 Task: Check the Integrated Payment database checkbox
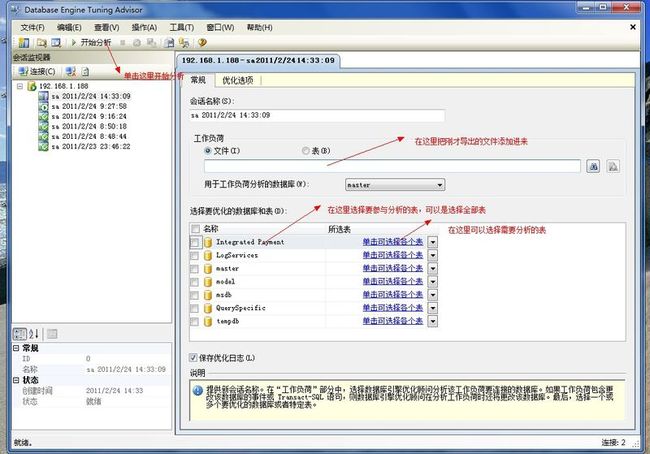(x=194, y=242)
